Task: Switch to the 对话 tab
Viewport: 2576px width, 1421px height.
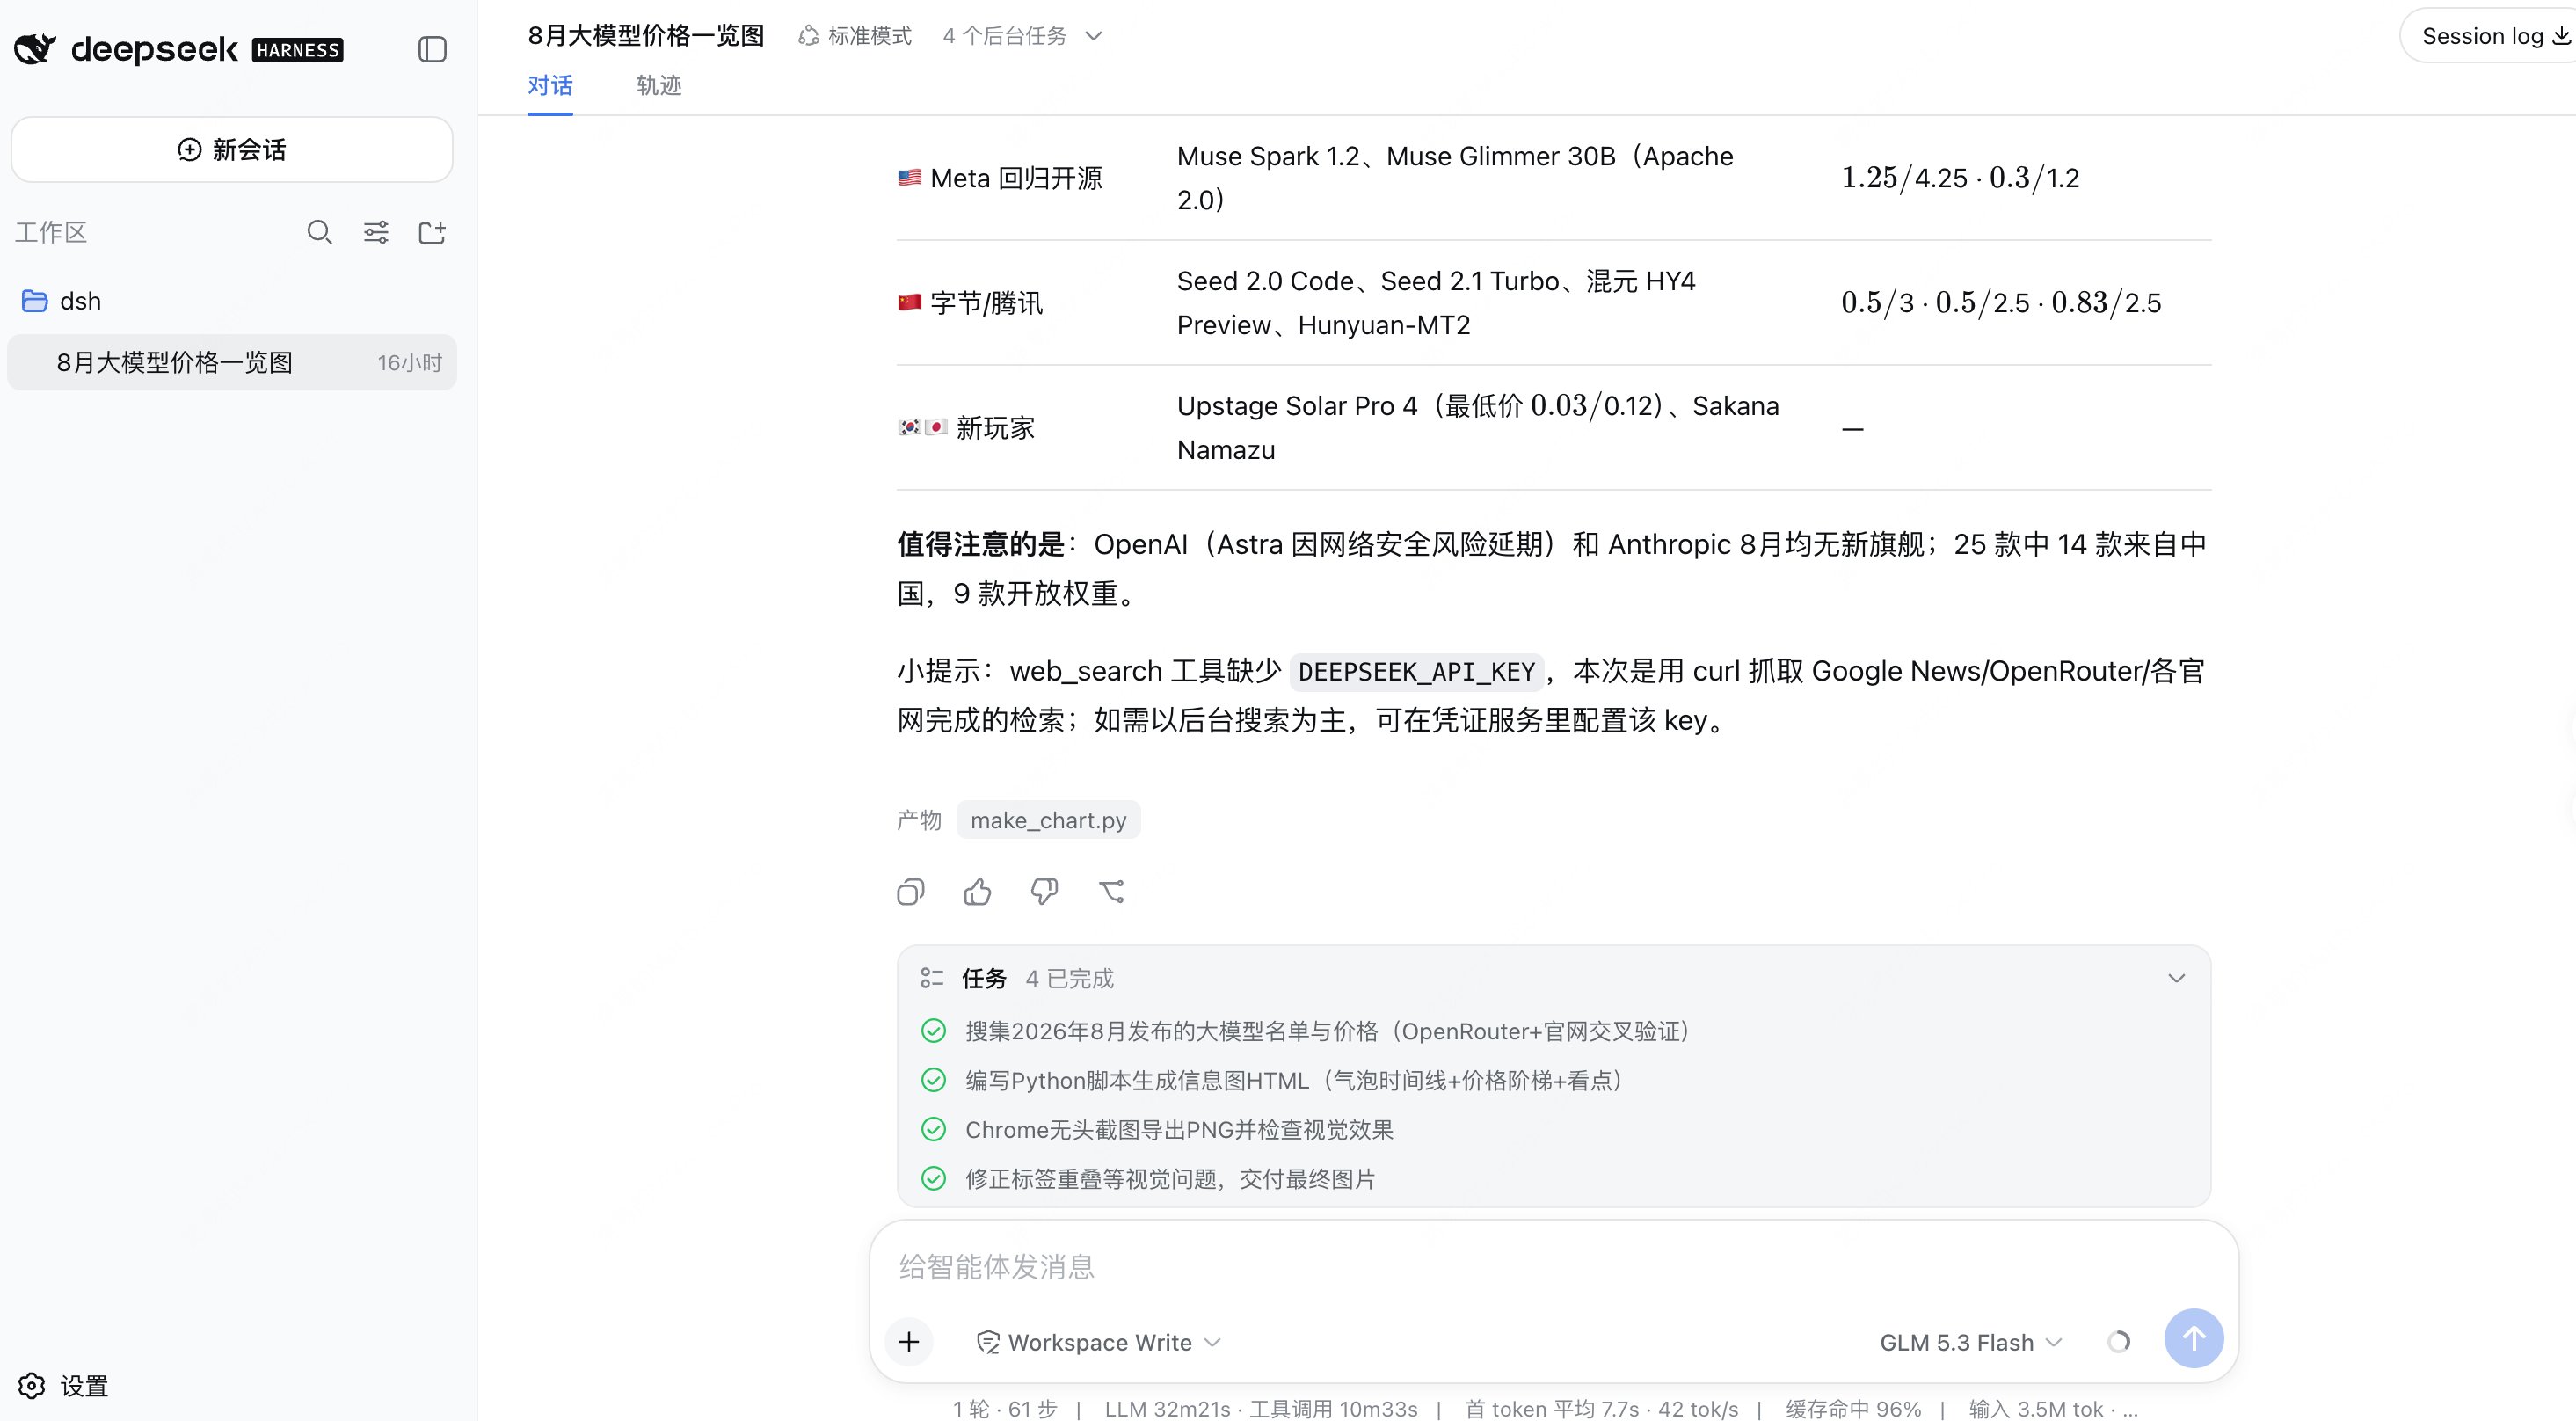Action: (x=550, y=85)
